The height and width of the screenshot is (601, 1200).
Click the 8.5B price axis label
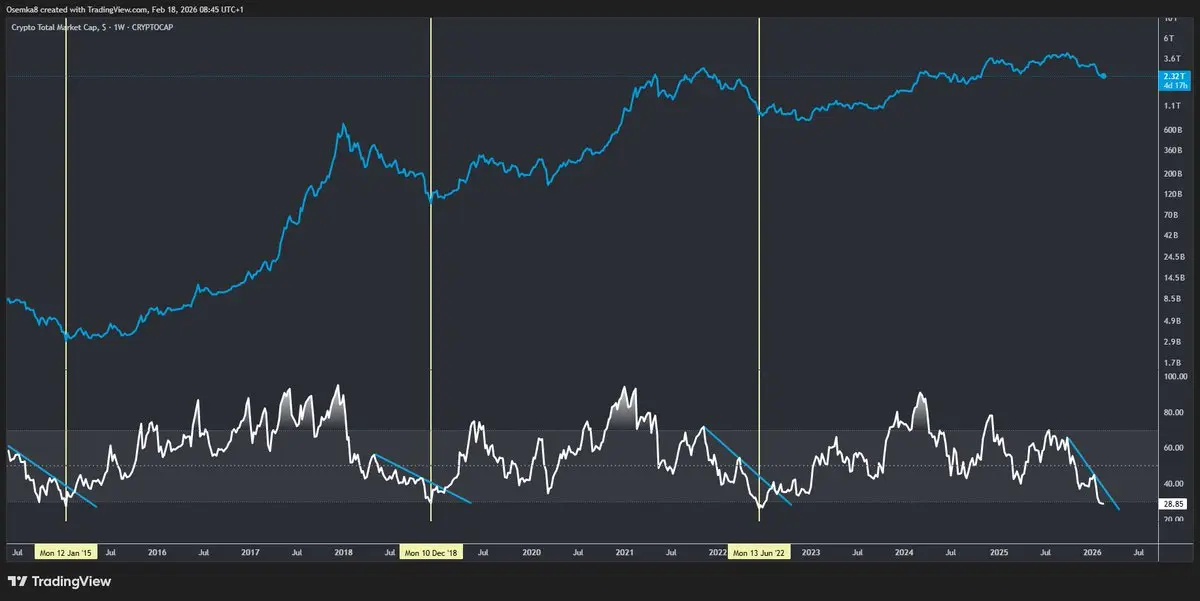pos(1171,299)
